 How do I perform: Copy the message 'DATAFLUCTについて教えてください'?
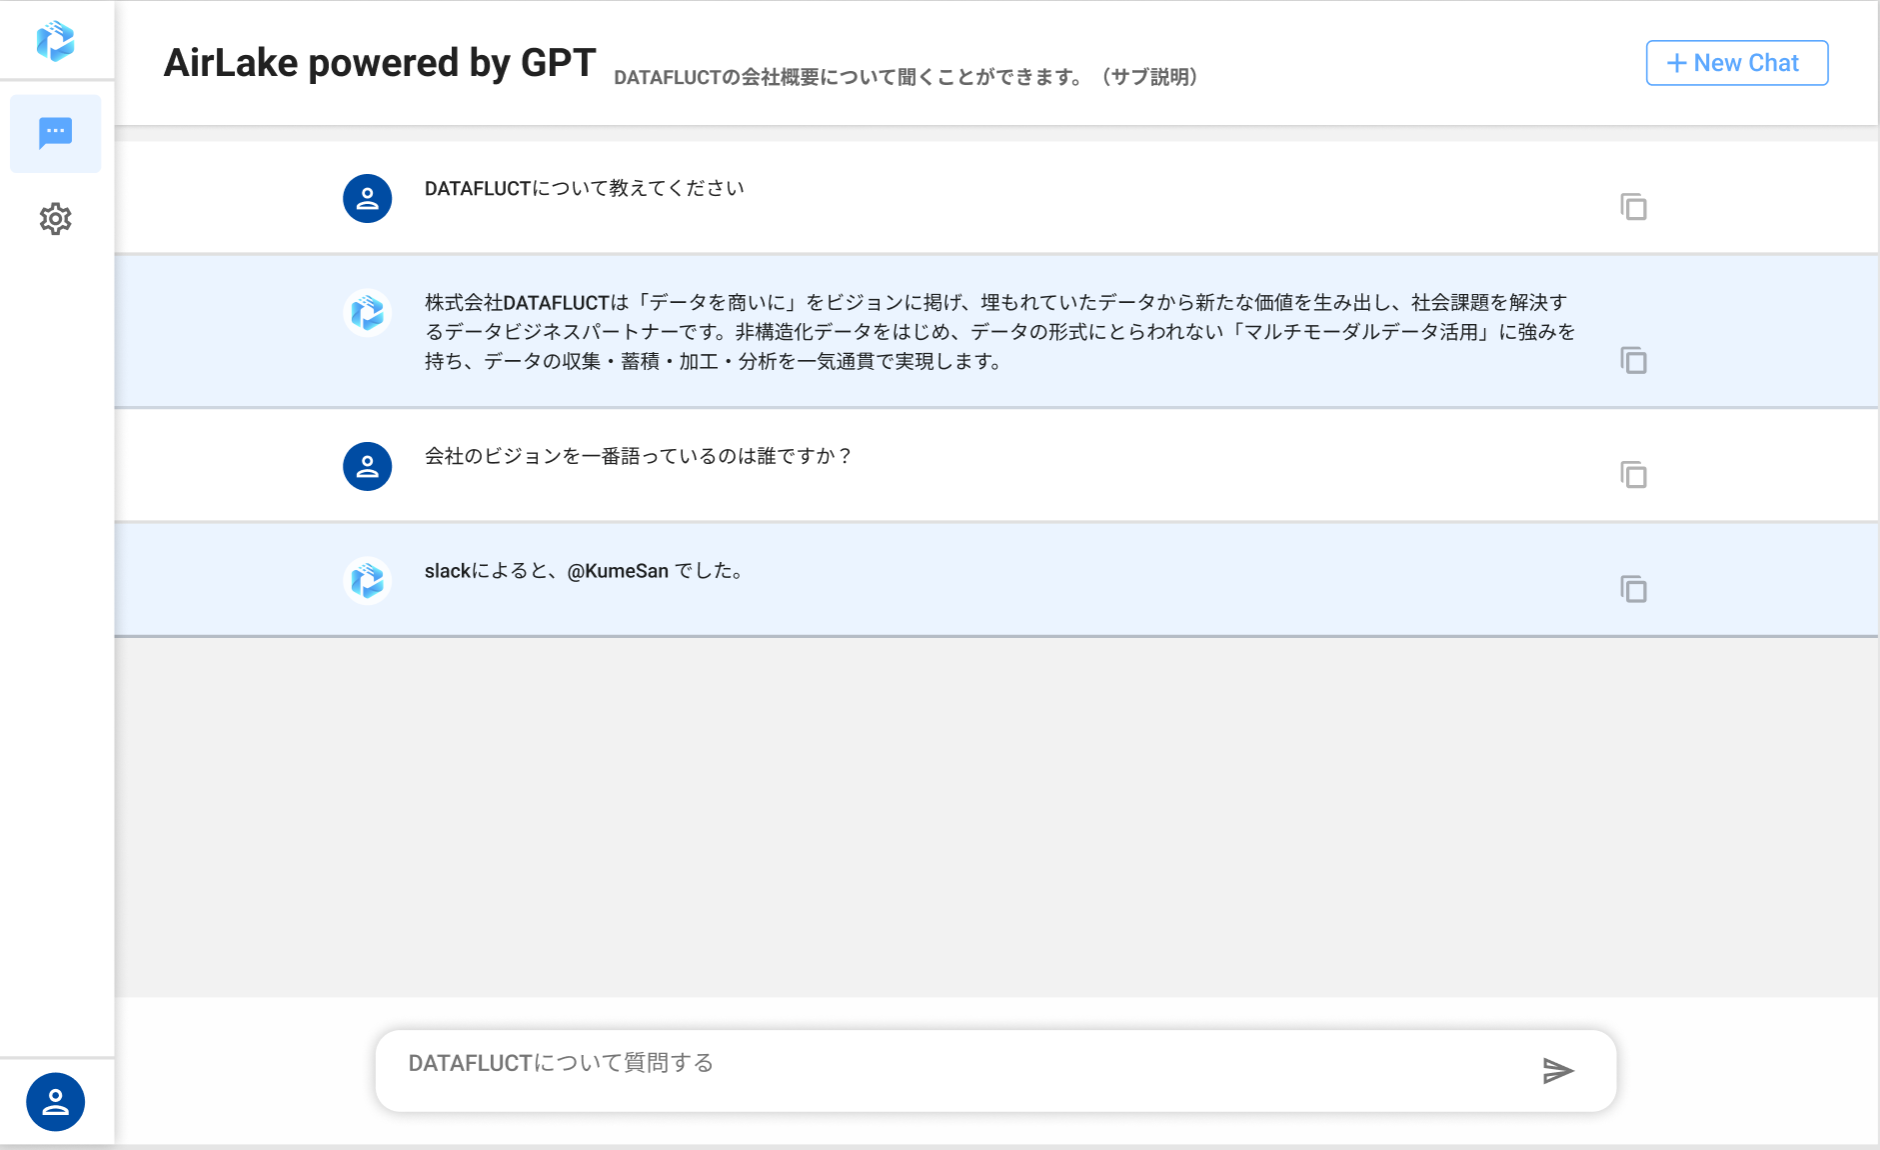tap(1633, 207)
